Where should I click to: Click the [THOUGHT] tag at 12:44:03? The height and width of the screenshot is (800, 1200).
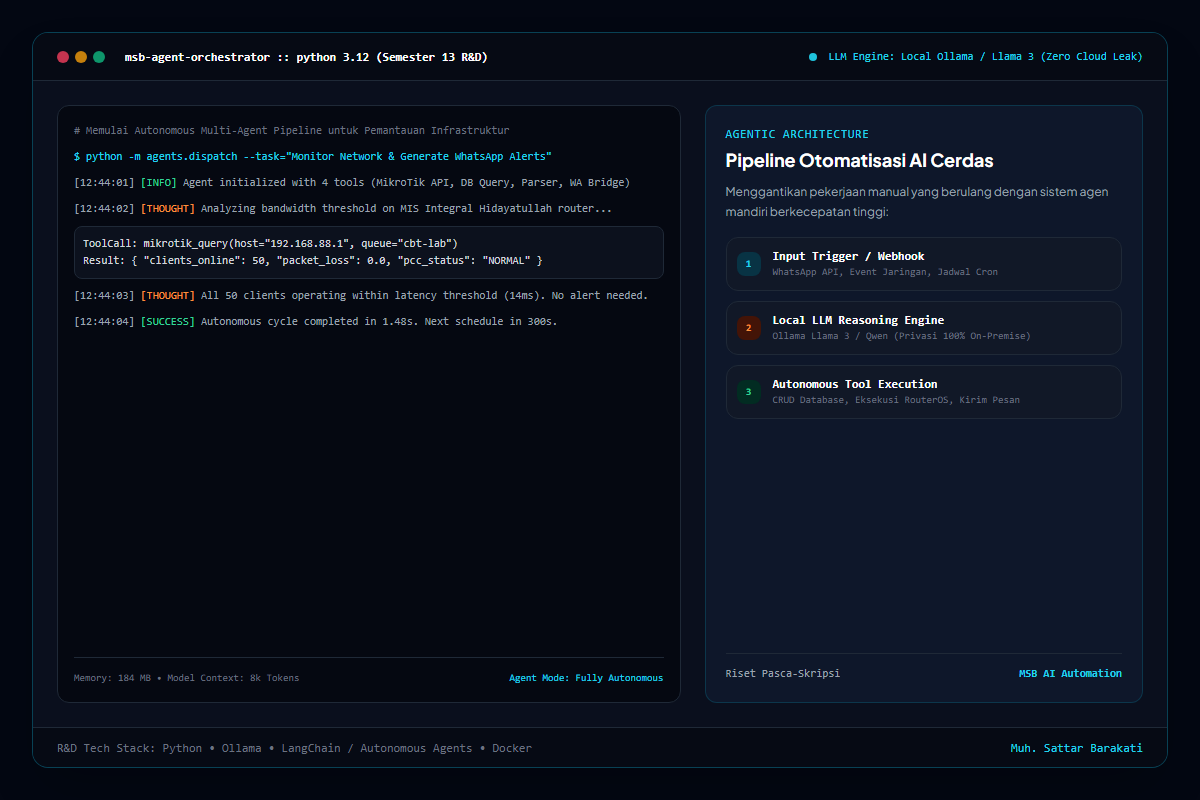pyautogui.click(x=167, y=296)
